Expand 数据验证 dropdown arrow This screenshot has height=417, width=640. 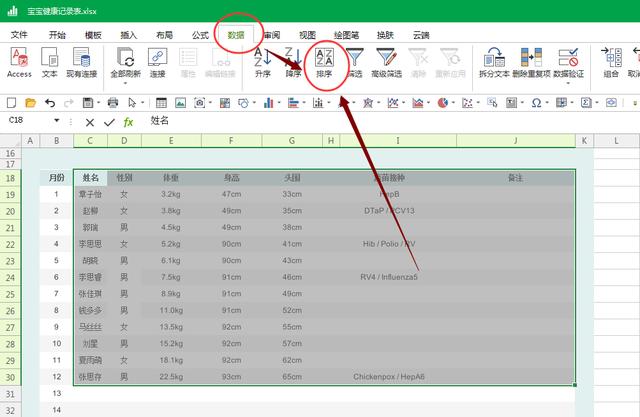point(568,83)
